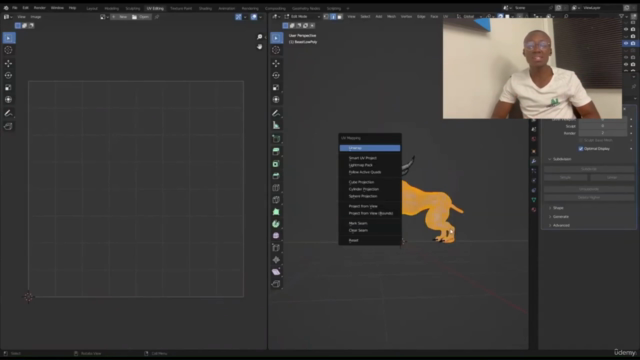Select the Scale tool in 3D viewport
640x360 pixels.
click(x=276, y=87)
